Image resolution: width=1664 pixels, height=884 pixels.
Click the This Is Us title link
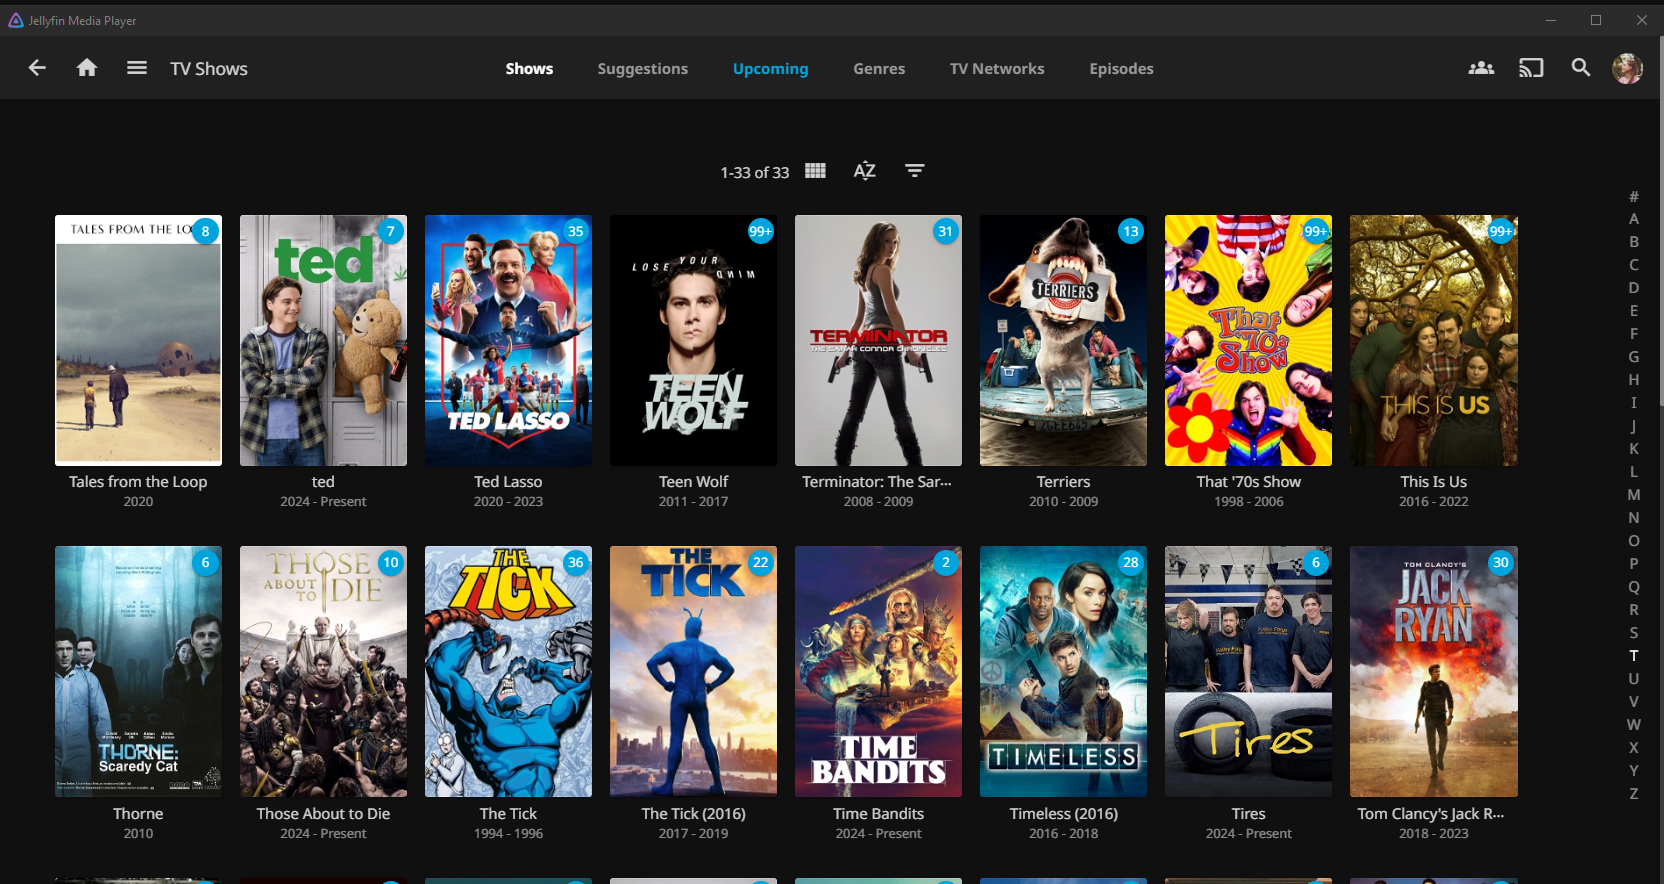click(x=1433, y=482)
